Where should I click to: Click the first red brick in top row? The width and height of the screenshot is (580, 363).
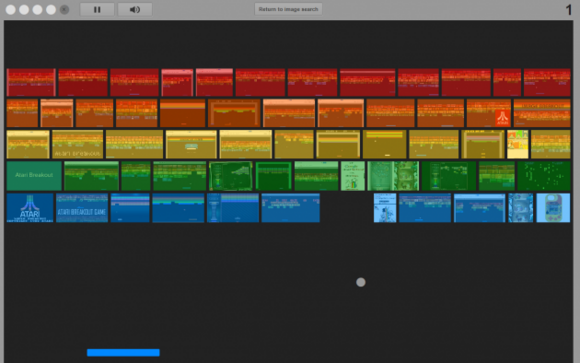coord(31,82)
